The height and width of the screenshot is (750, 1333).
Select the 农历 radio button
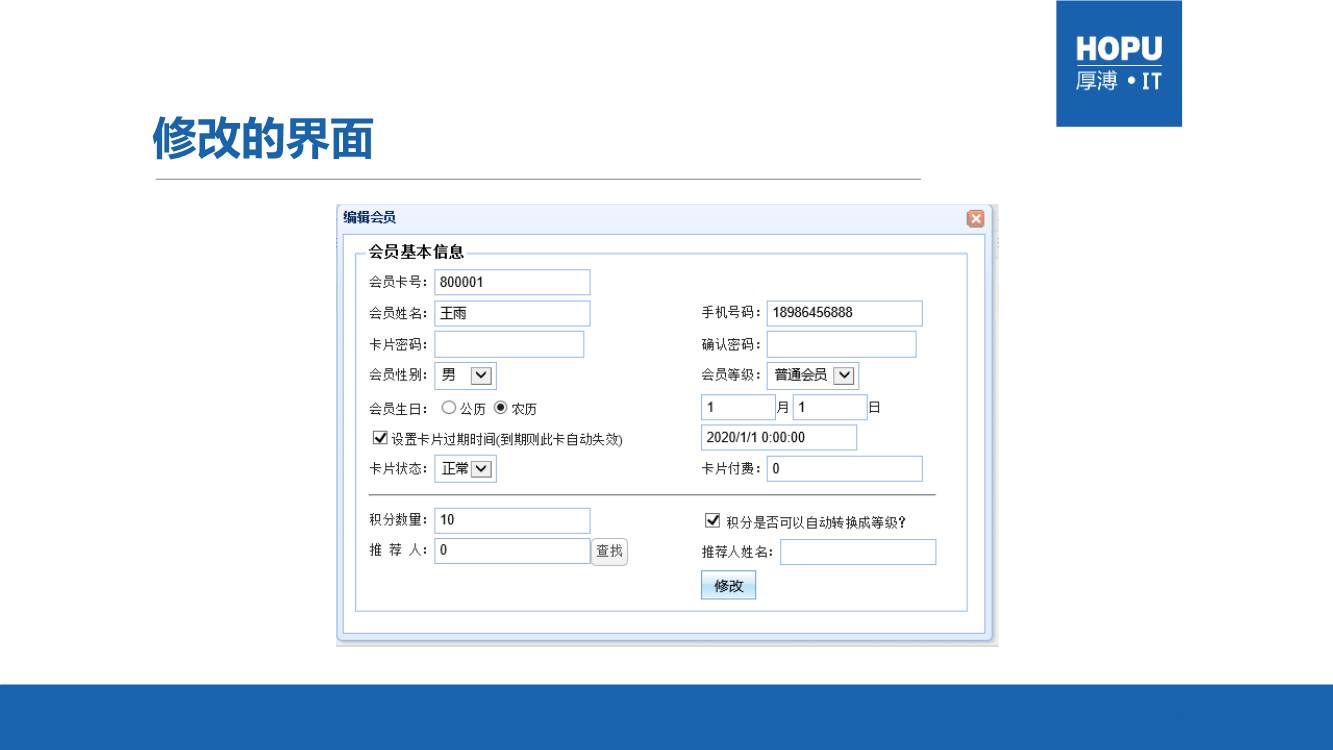pyautogui.click(x=501, y=408)
